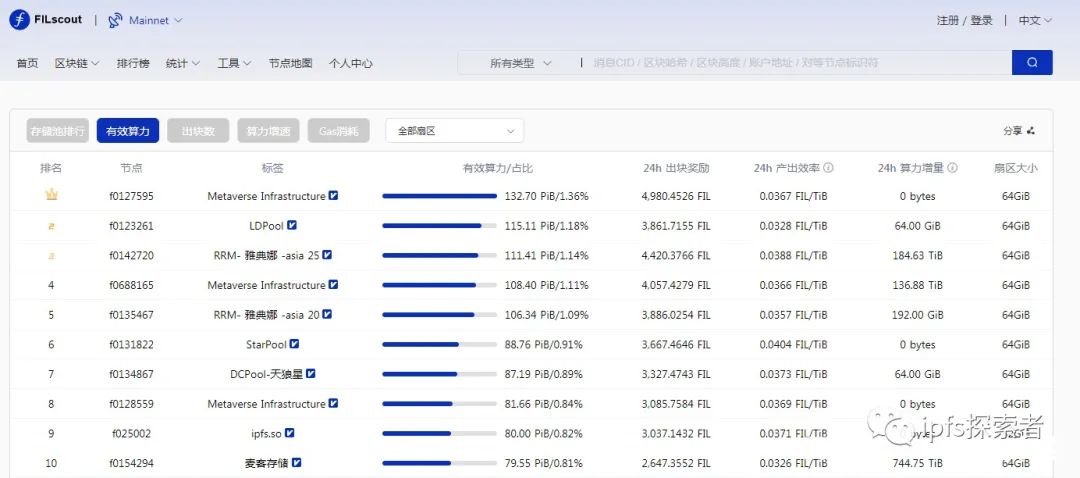Click verified badge beside RRM- 雅典娜 -asia 20

(x=327, y=313)
